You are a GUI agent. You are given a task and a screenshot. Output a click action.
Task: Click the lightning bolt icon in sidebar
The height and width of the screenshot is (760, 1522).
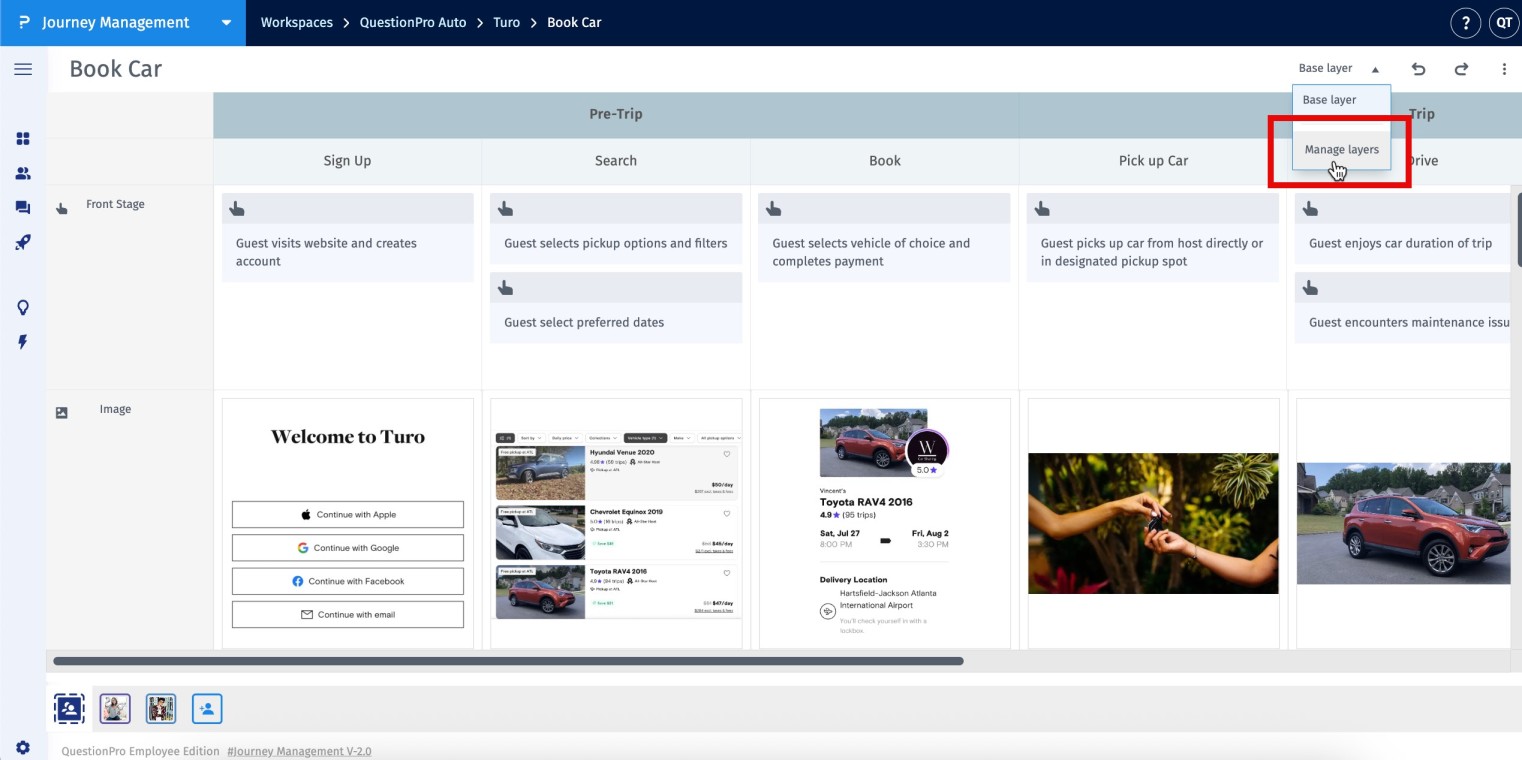tap(23, 342)
